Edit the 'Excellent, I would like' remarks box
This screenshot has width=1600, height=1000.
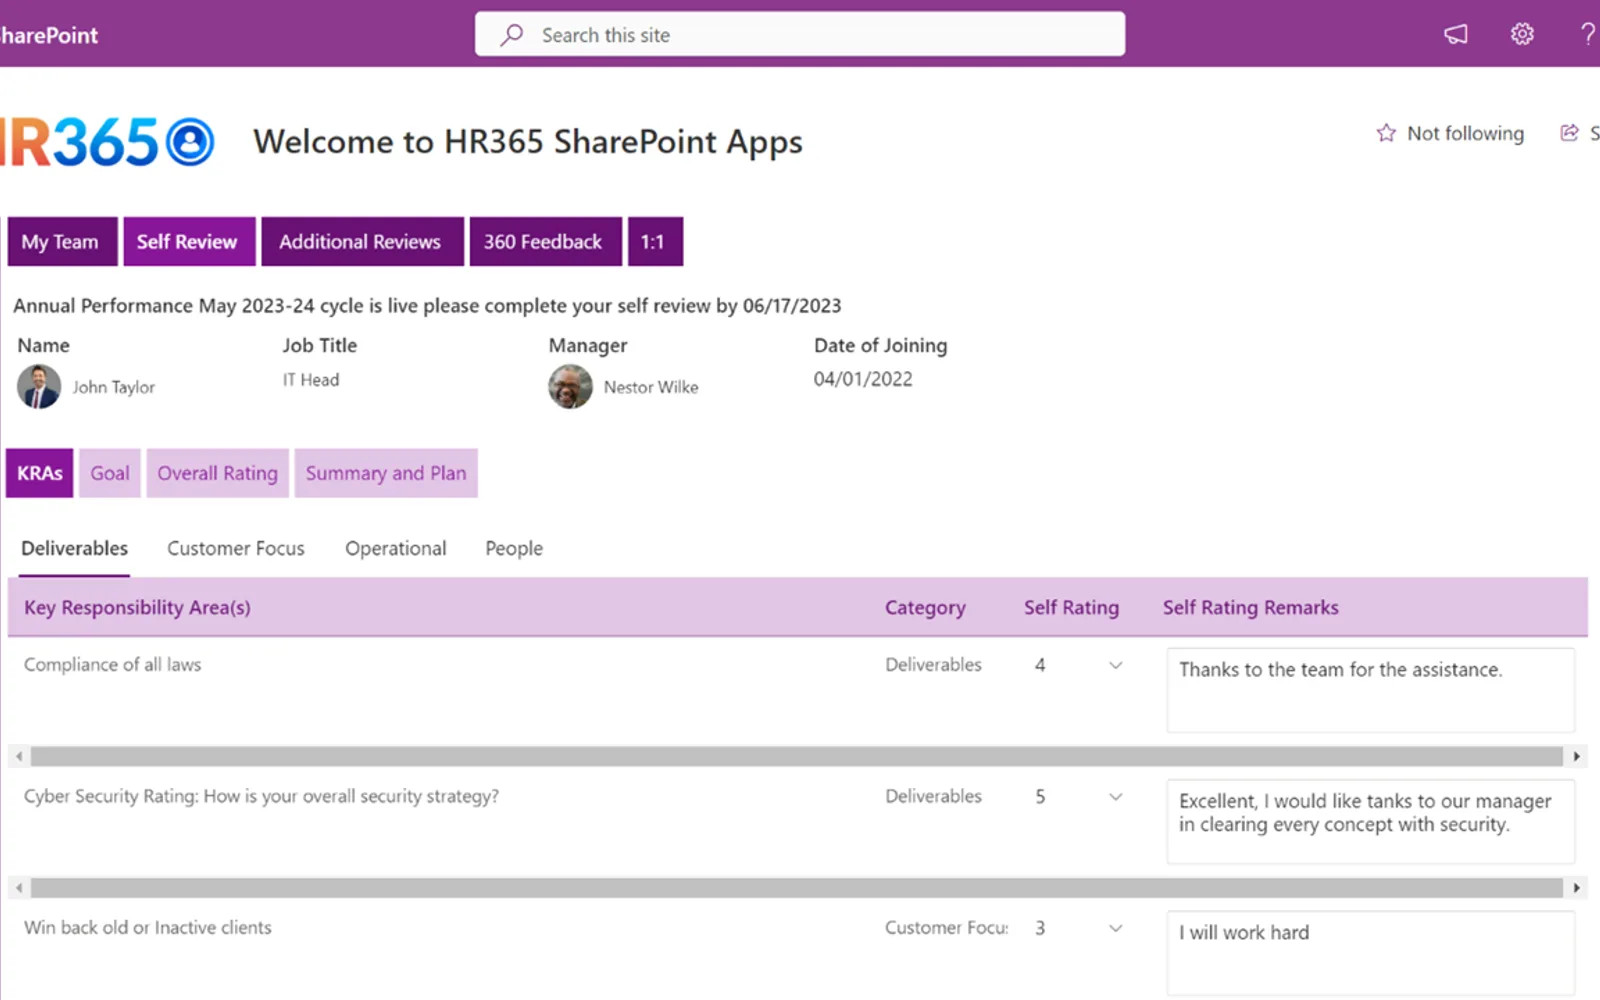point(1370,822)
